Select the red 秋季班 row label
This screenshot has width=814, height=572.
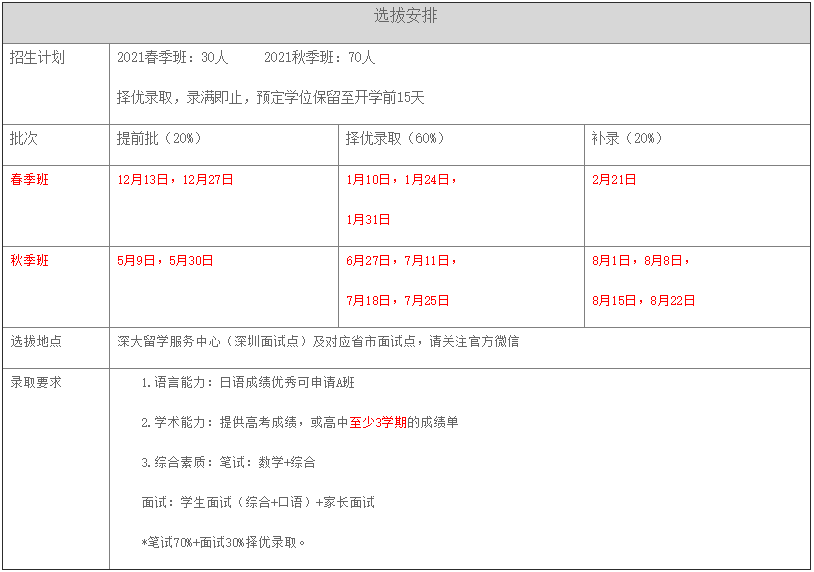[x=30, y=261]
